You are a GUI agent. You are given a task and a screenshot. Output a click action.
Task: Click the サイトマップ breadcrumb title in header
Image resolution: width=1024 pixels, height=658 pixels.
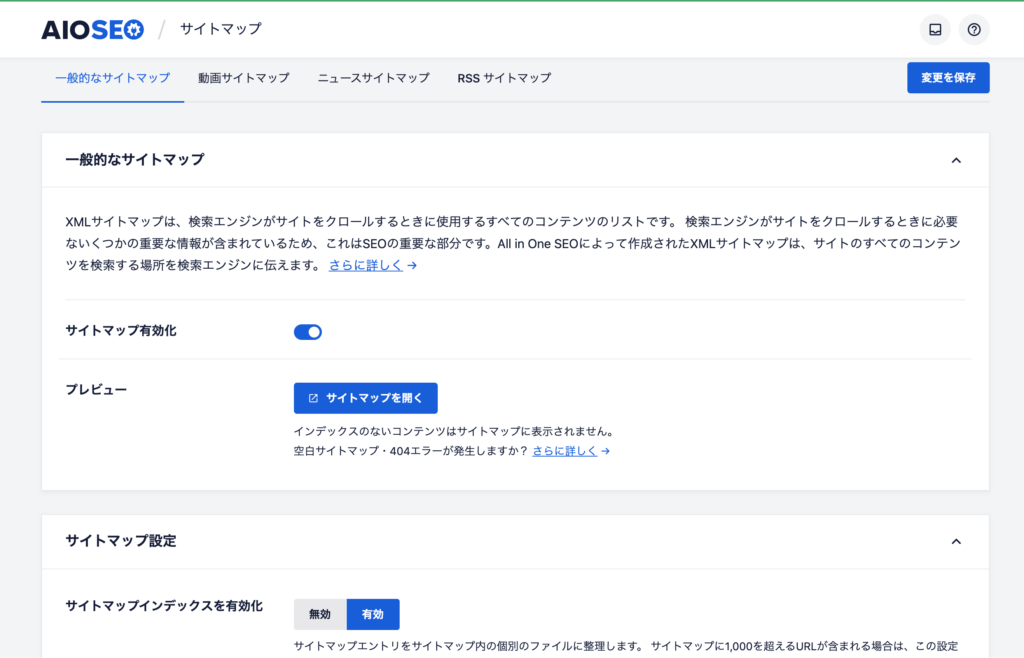pyautogui.click(x=221, y=29)
